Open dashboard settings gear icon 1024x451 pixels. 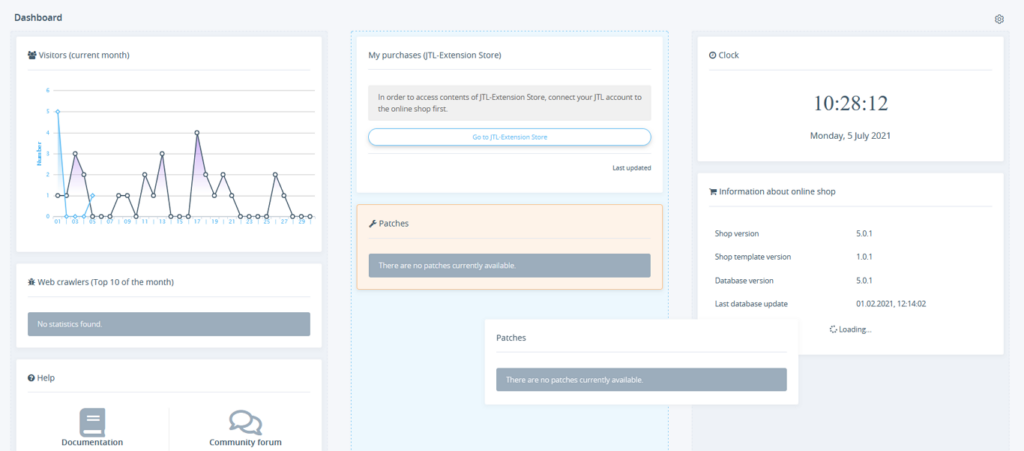[999, 19]
